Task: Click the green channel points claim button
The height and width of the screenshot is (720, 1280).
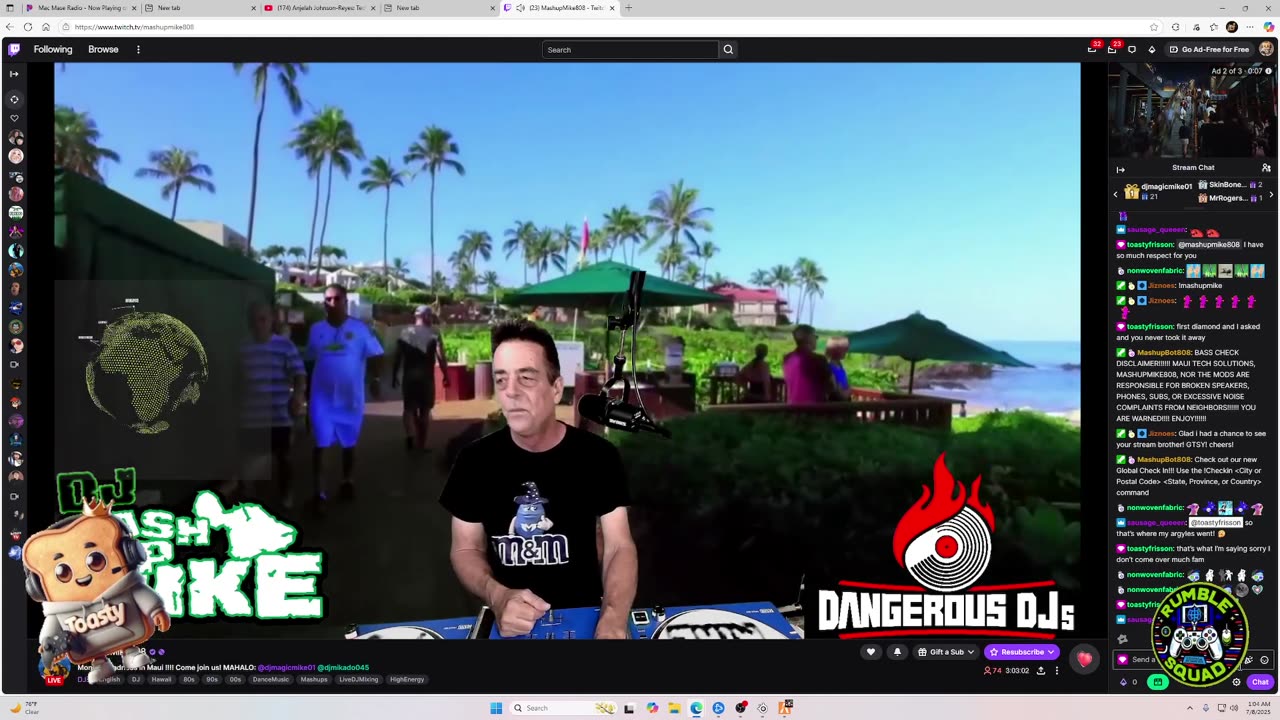Action: click(x=1157, y=682)
